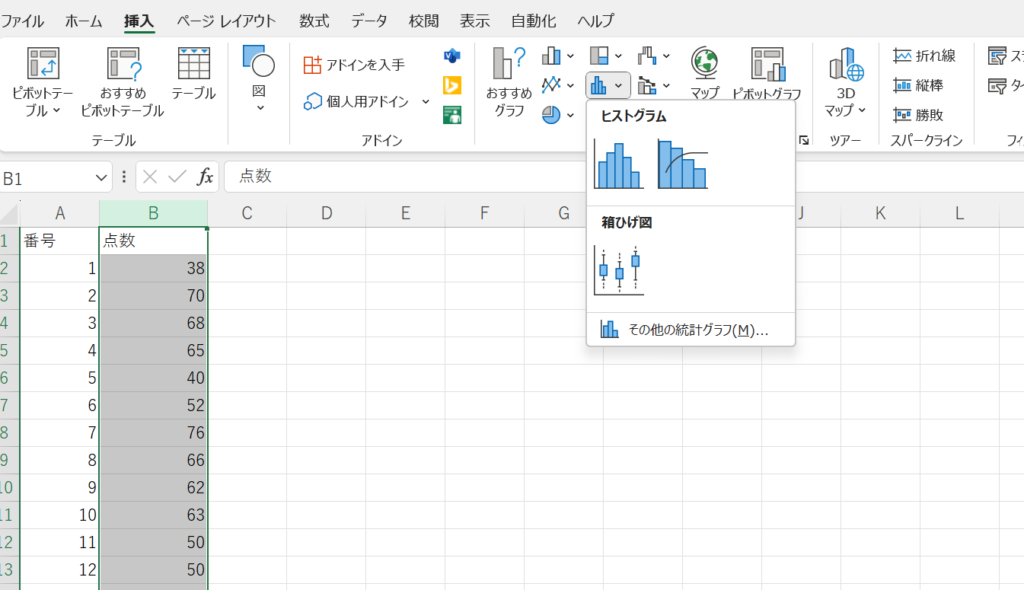Select the histogram chart thumbnail
The height and width of the screenshot is (590, 1024).
point(618,164)
